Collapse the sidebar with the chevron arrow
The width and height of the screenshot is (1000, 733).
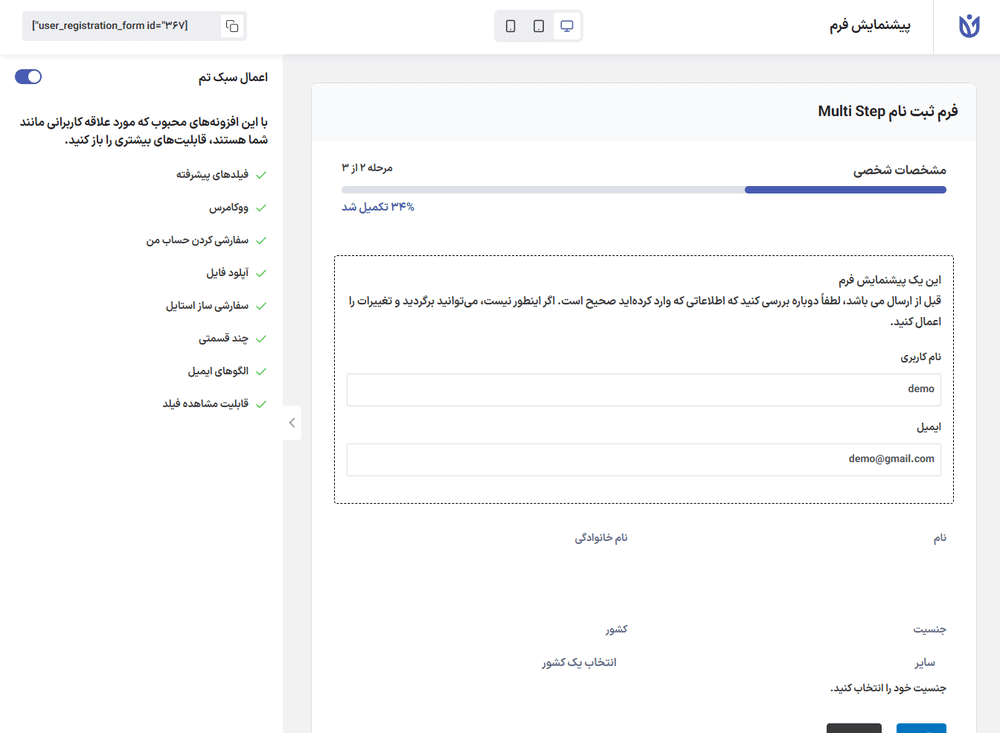click(x=291, y=423)
